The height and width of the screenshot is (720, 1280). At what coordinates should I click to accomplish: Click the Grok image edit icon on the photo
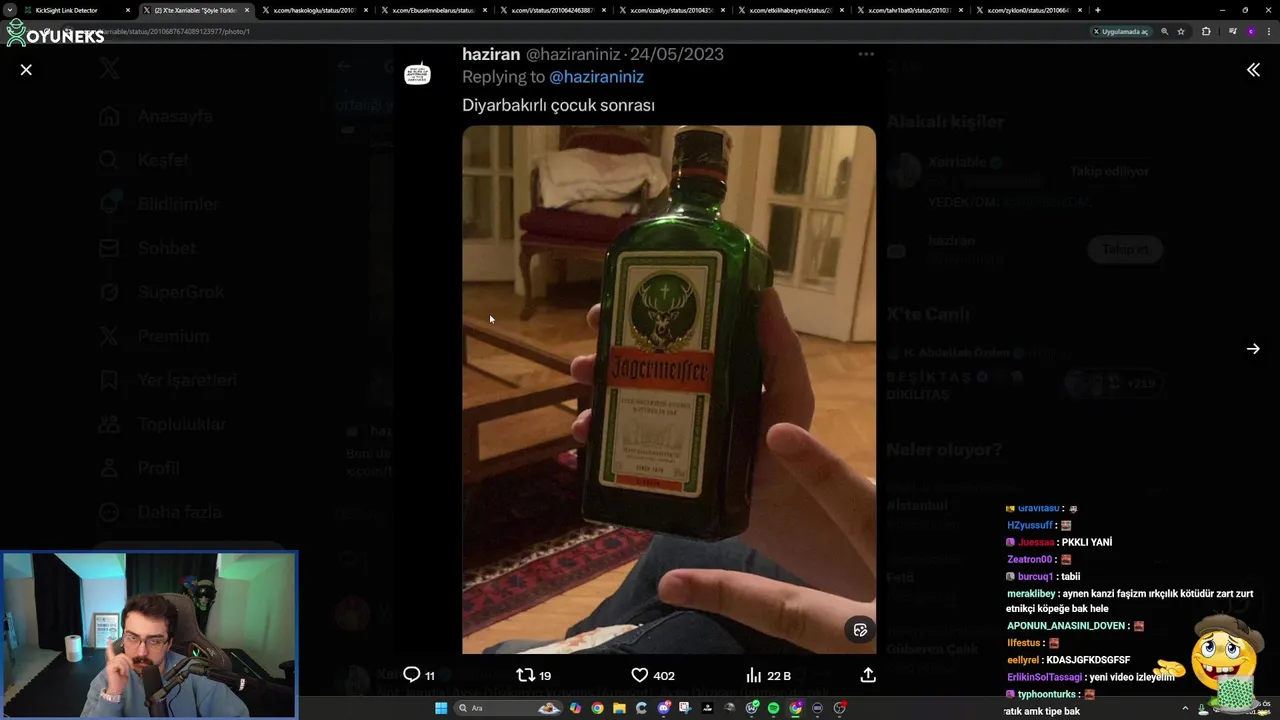tap(860, 630)
